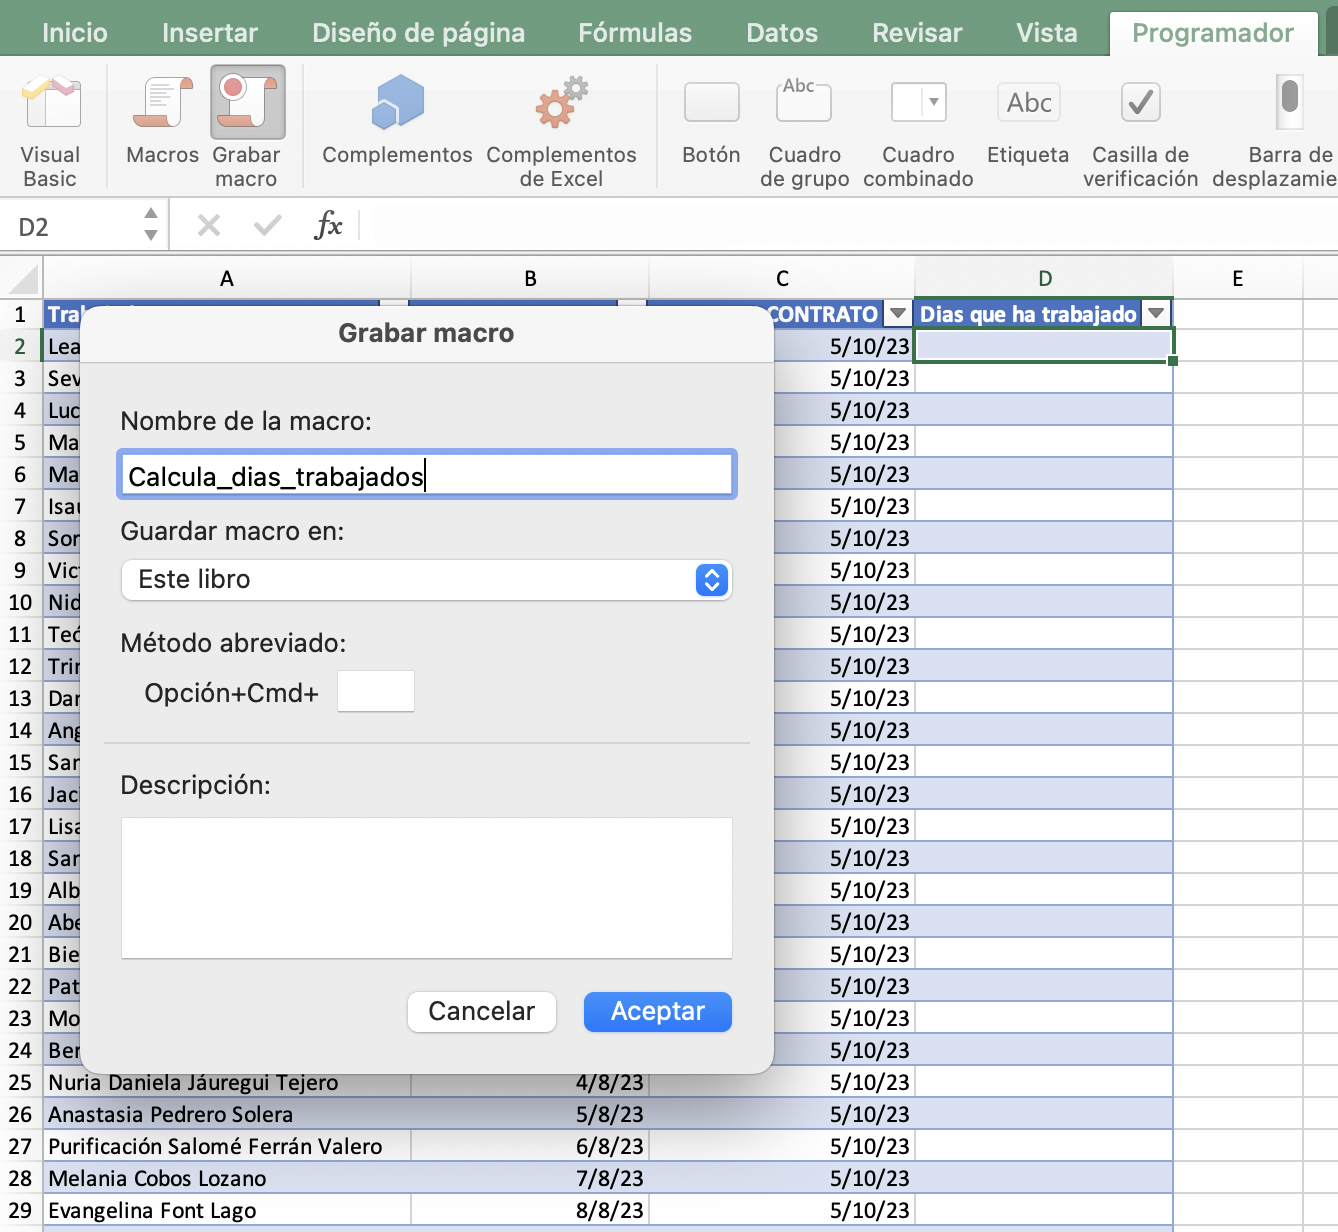This screenshot has width=1338, height=1232.
Task: Click the Name Box stepper arrows
Action: [151, 225]
